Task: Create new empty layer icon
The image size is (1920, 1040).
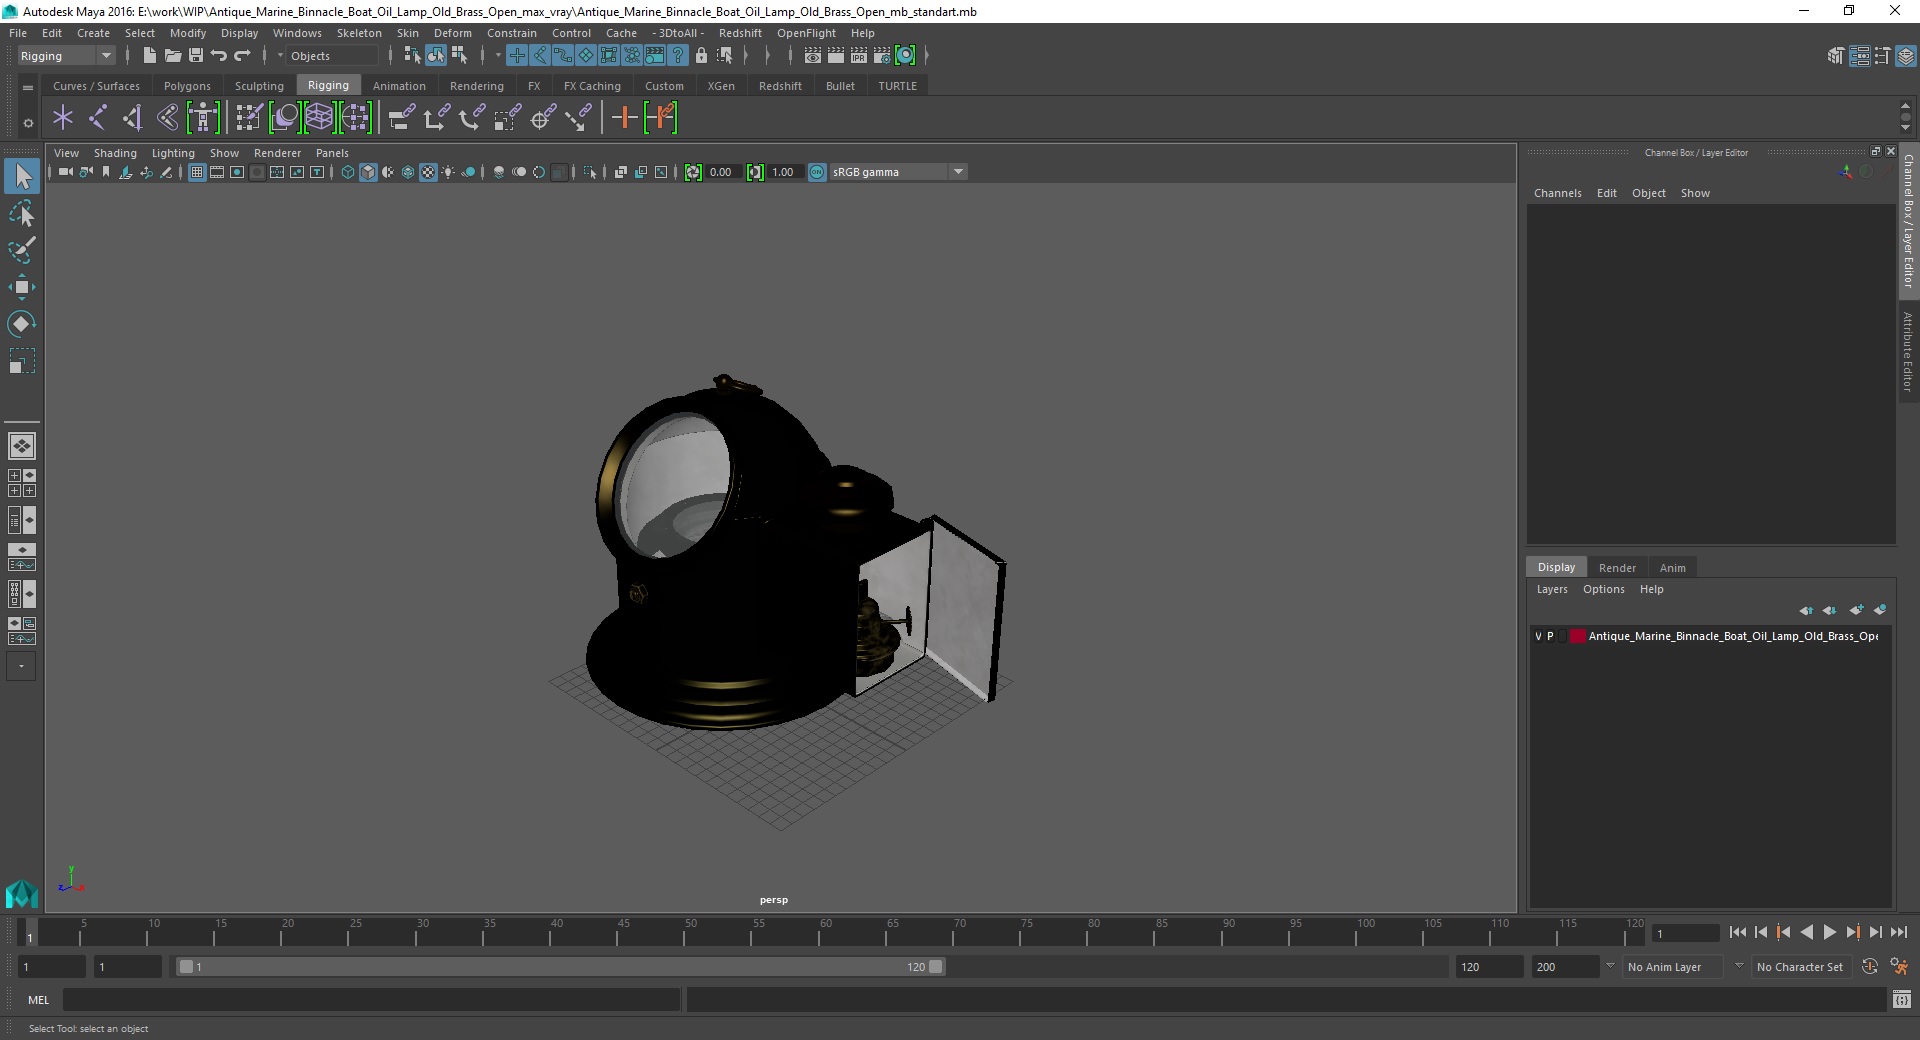Action: (1856, 610)
